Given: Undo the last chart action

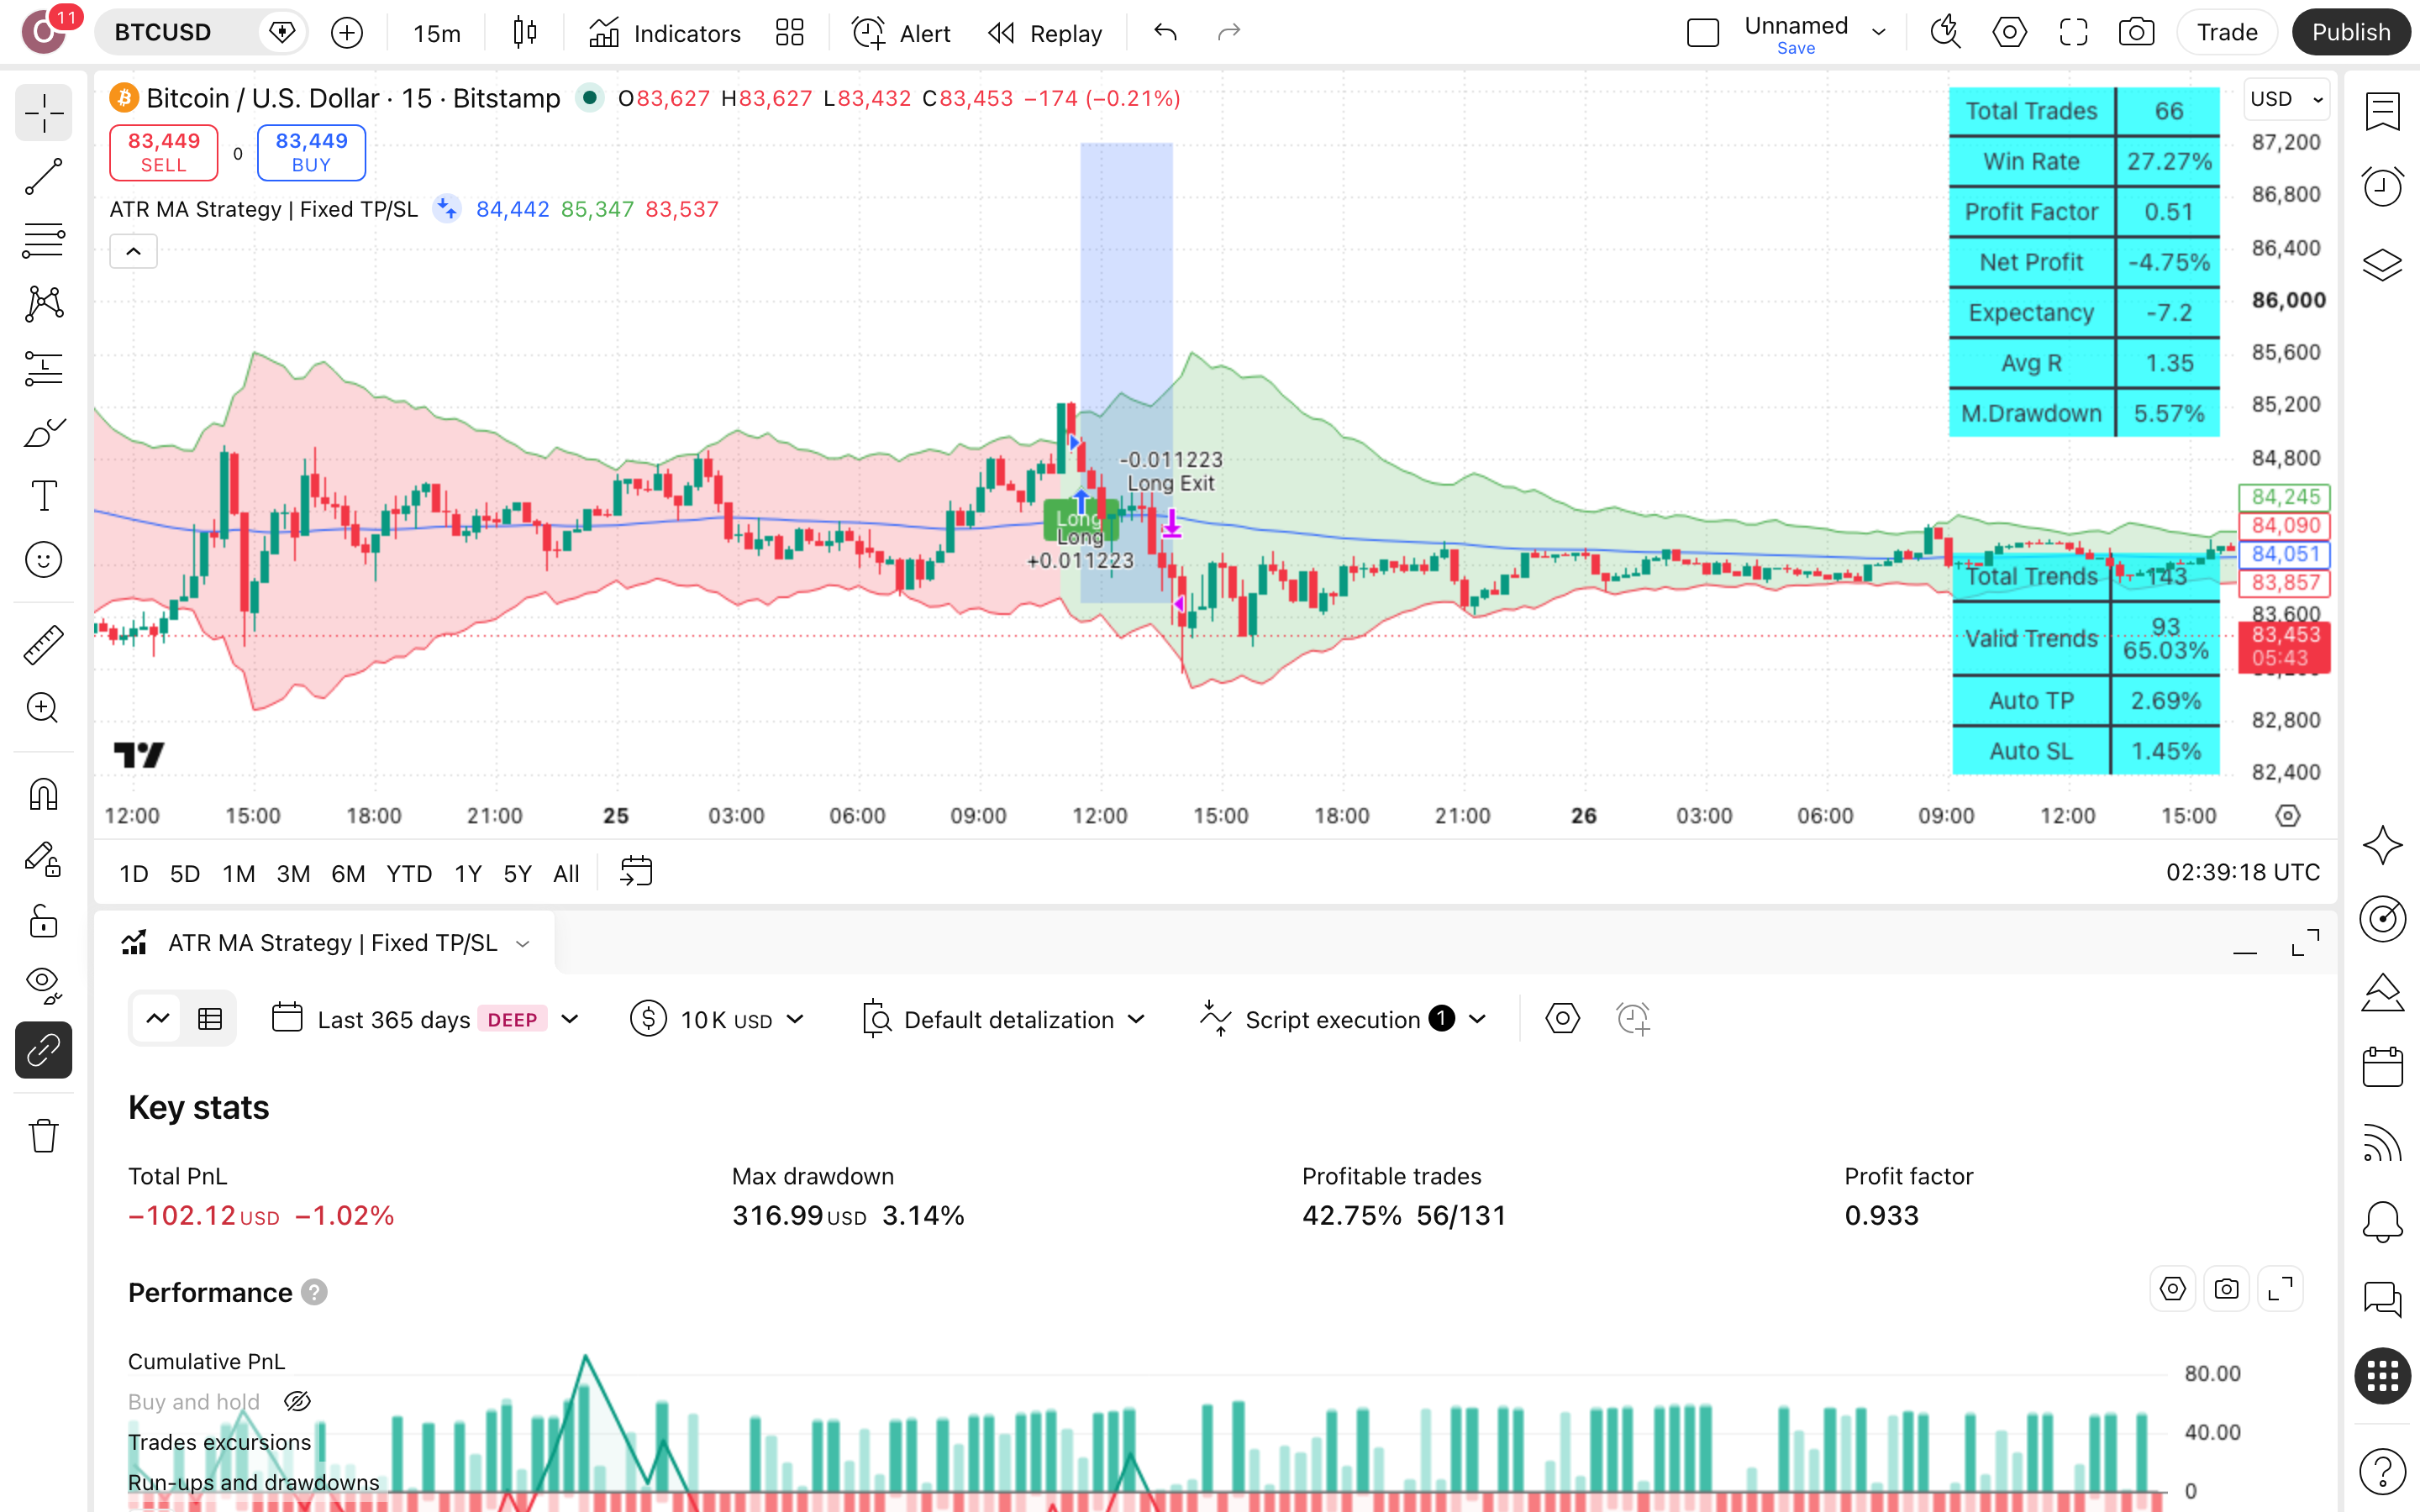Looking at the screenshot, I should (x=1165, y=33).
